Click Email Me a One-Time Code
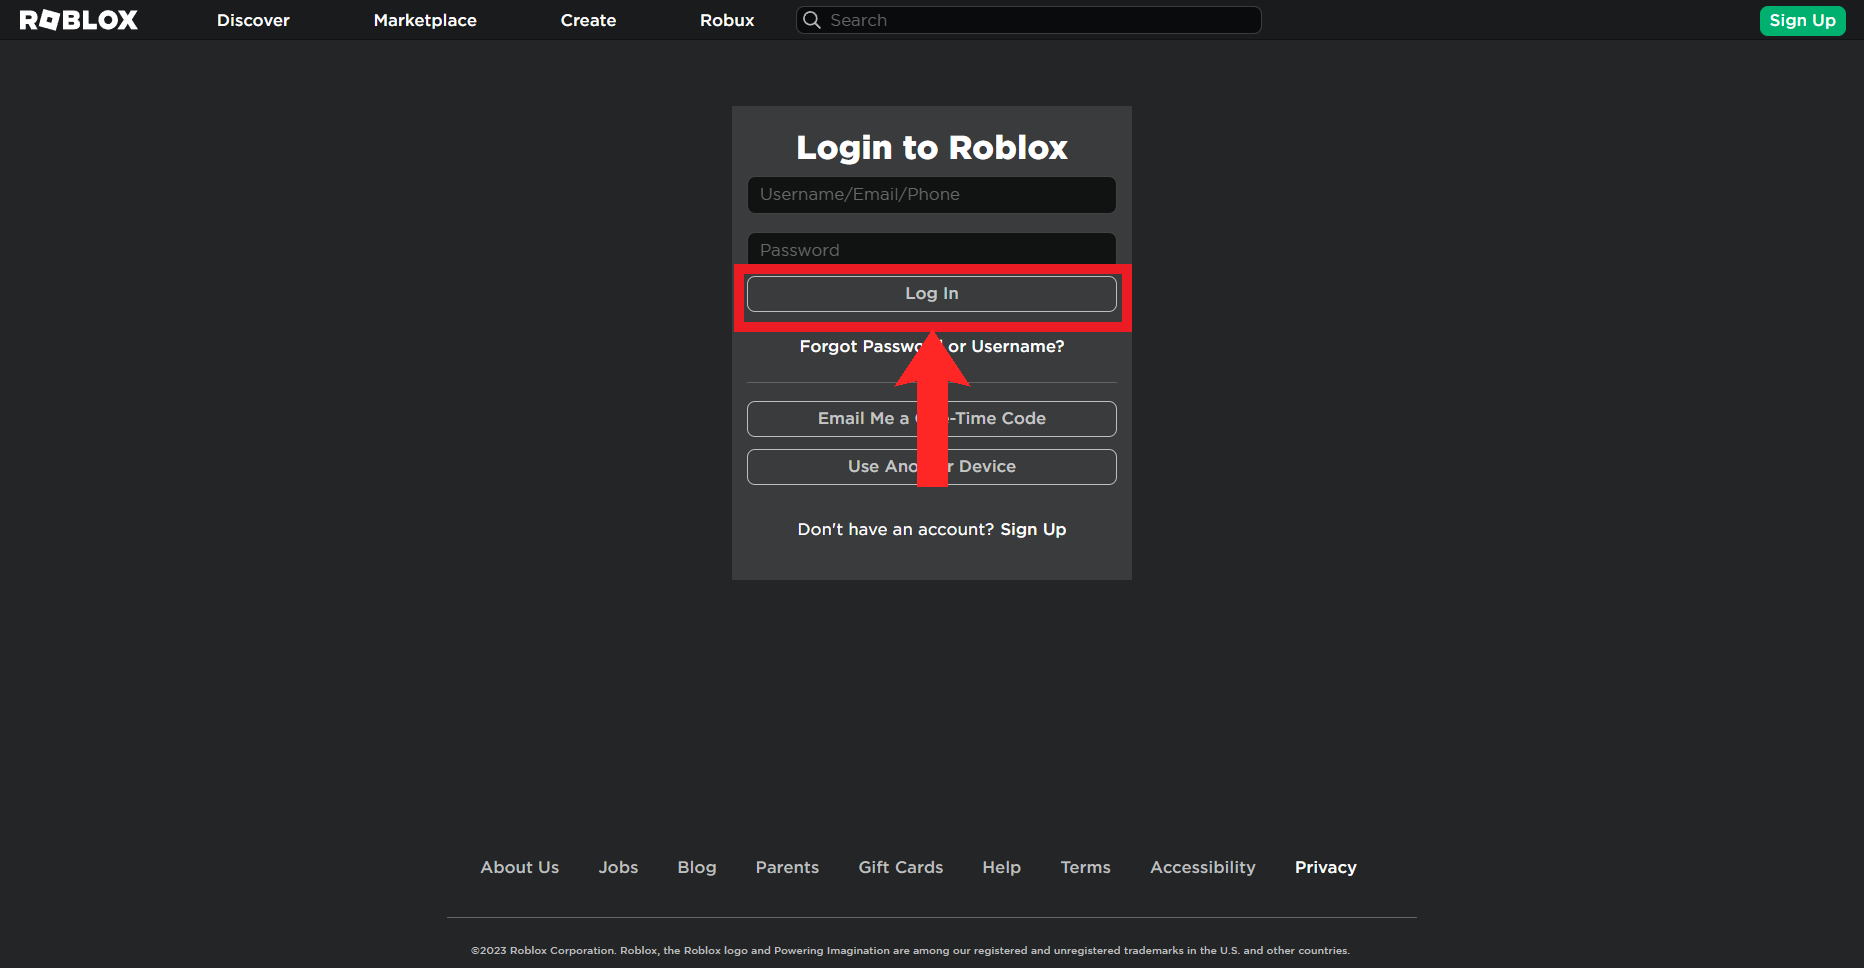Screen dimensions: 1864x968 tap(932, 419)
